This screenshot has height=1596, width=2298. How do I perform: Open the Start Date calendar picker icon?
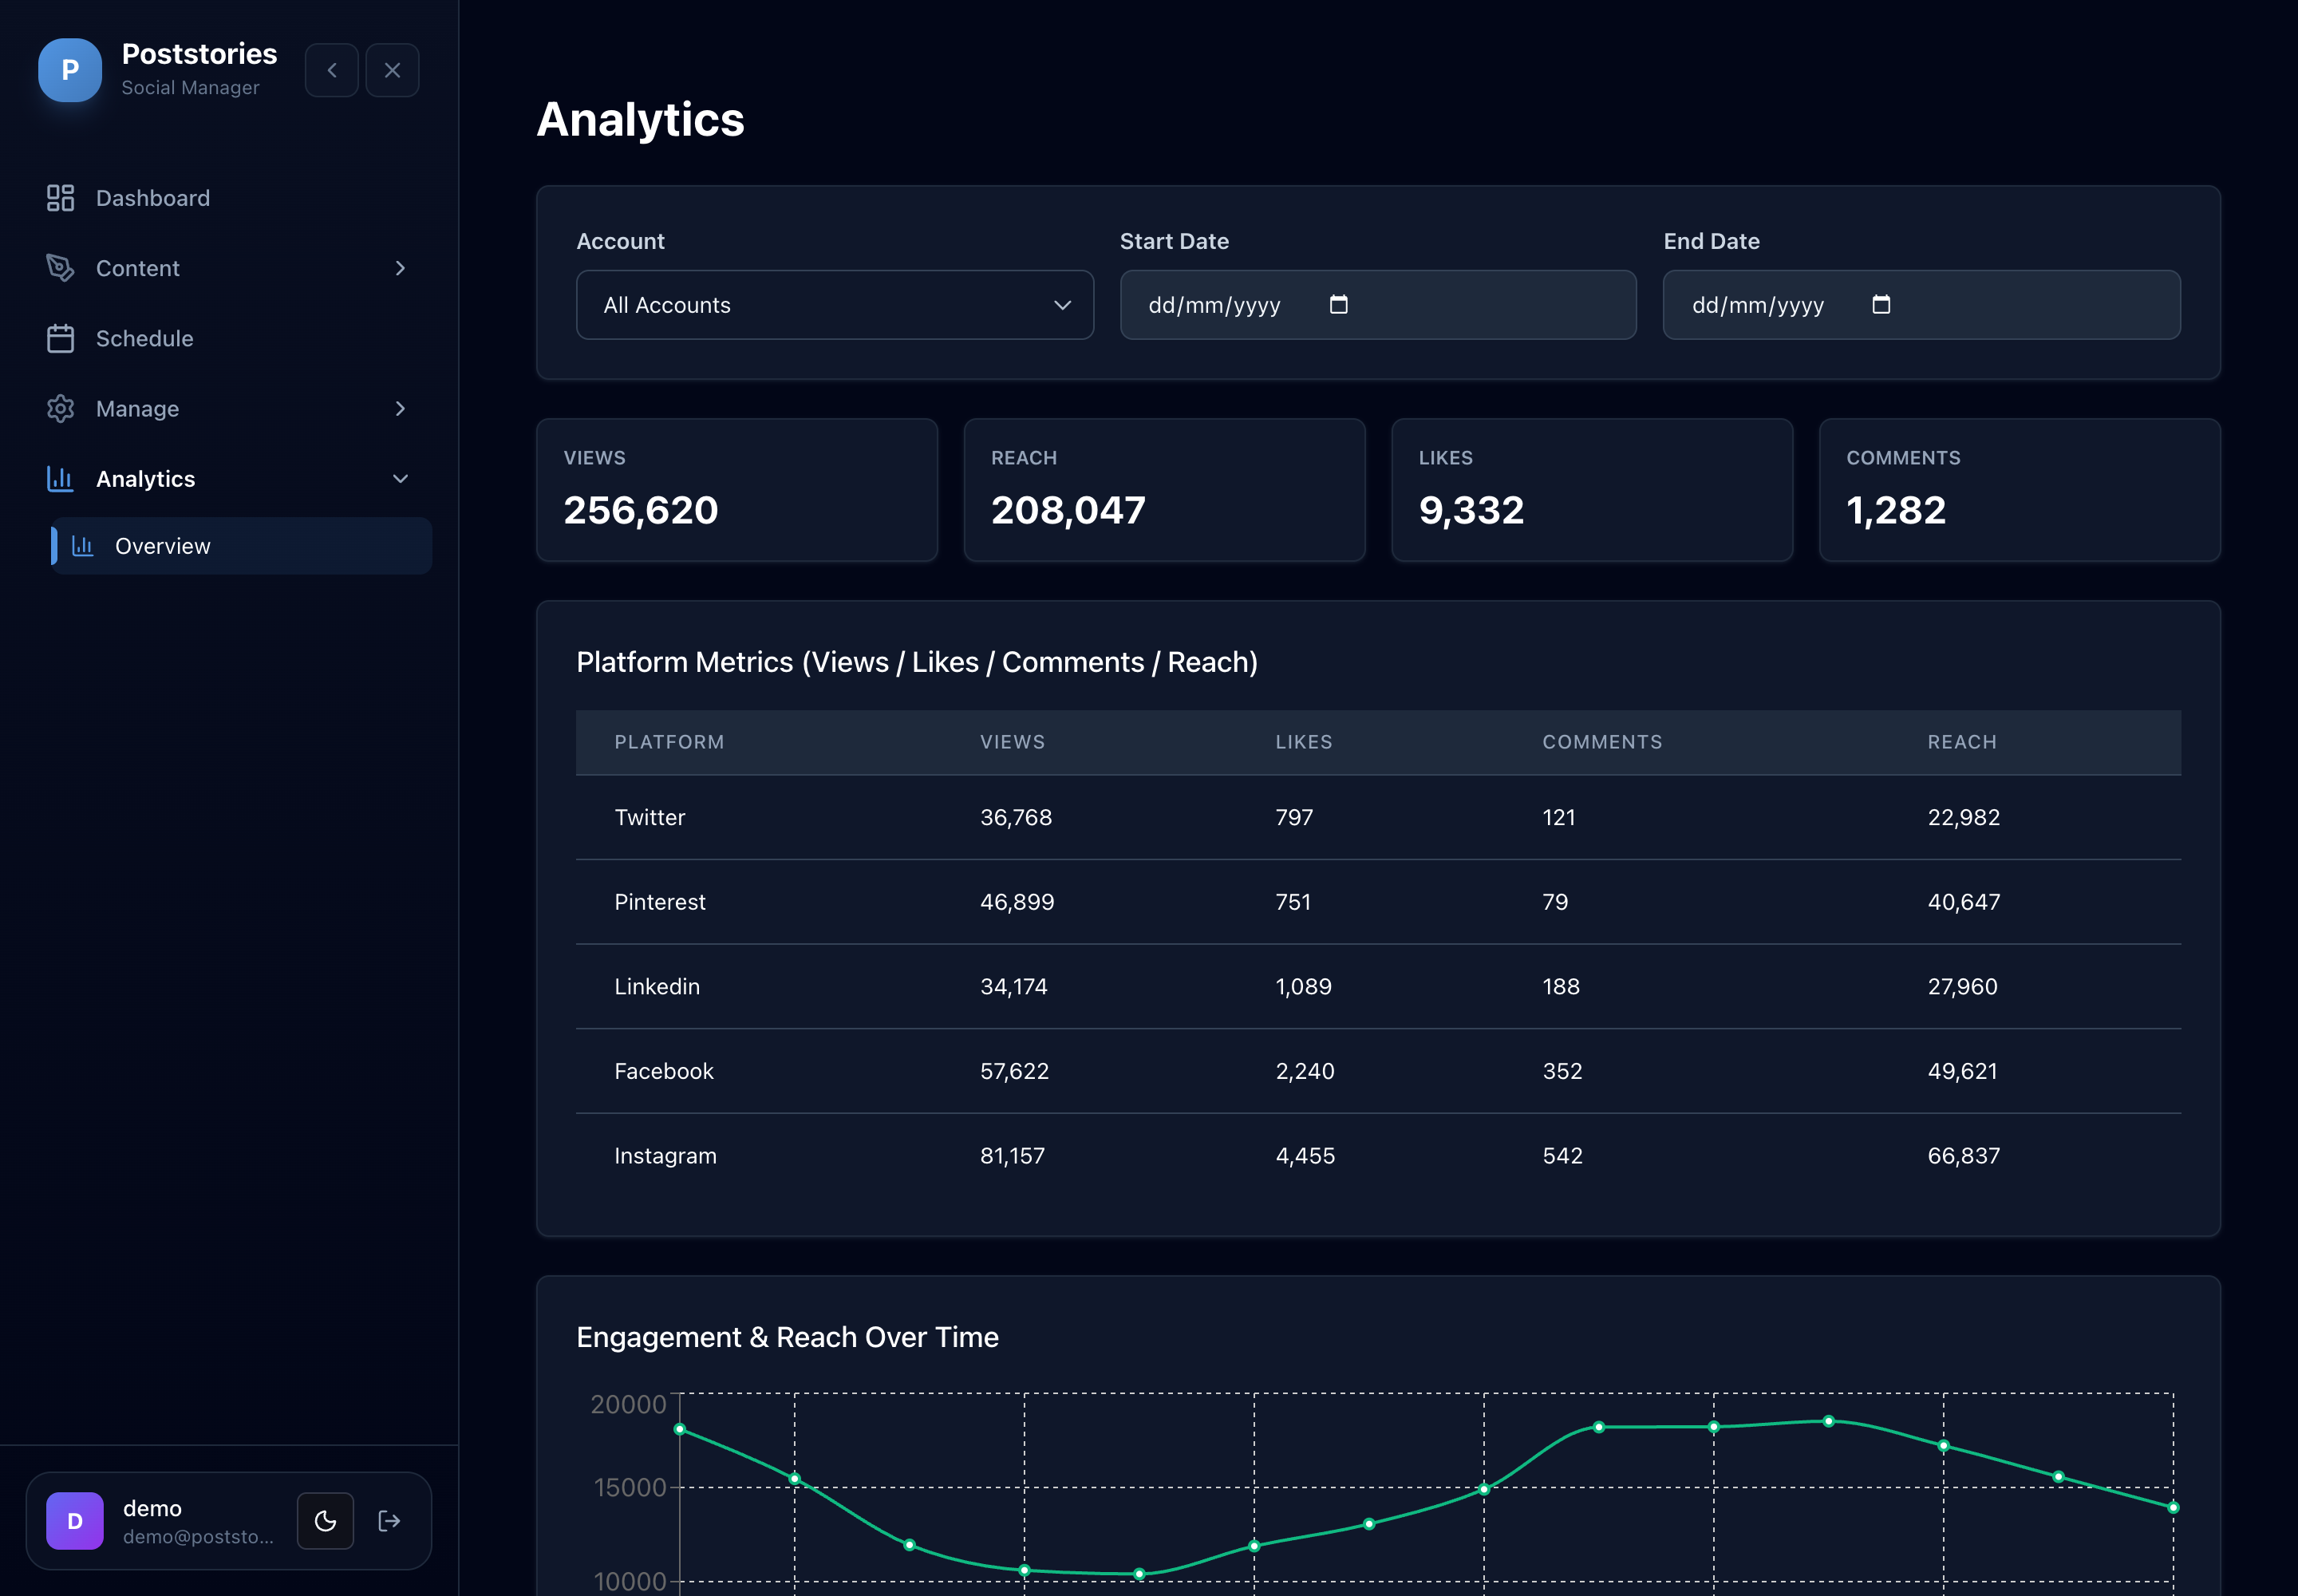[x=1338, y=304]
